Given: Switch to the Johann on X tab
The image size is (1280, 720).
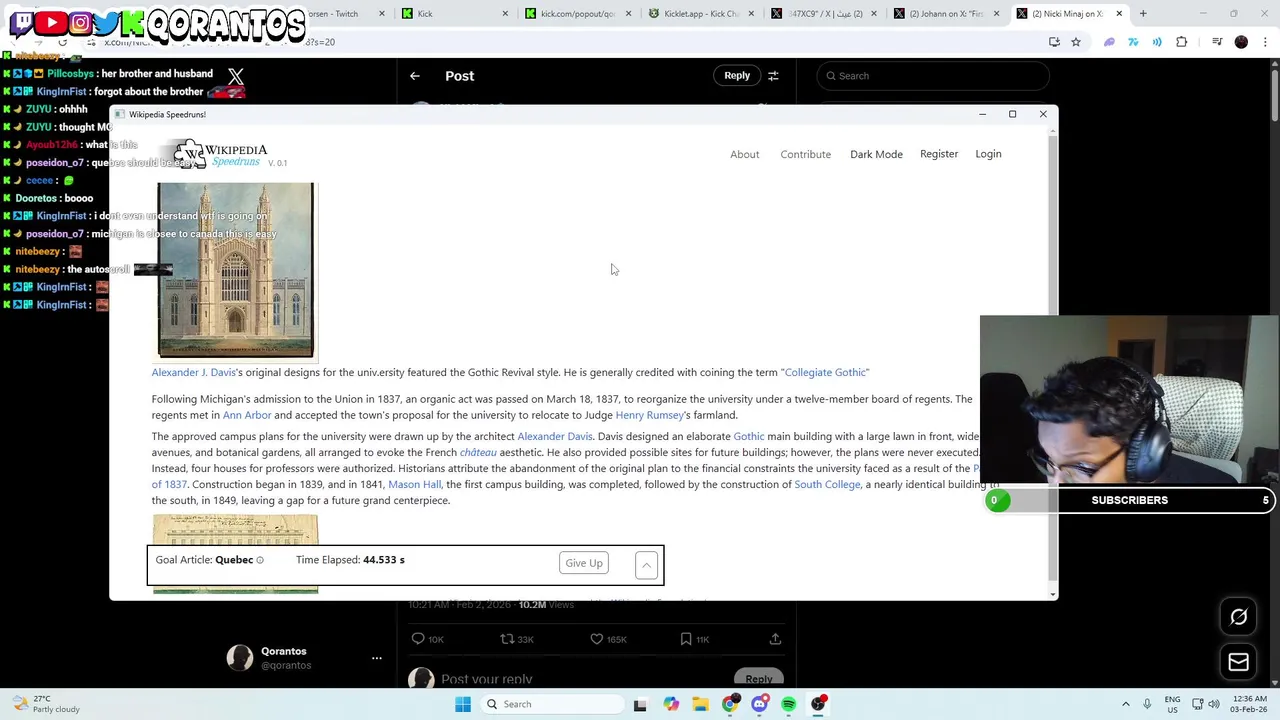Looking at the screenshot, I should point(949,14).
